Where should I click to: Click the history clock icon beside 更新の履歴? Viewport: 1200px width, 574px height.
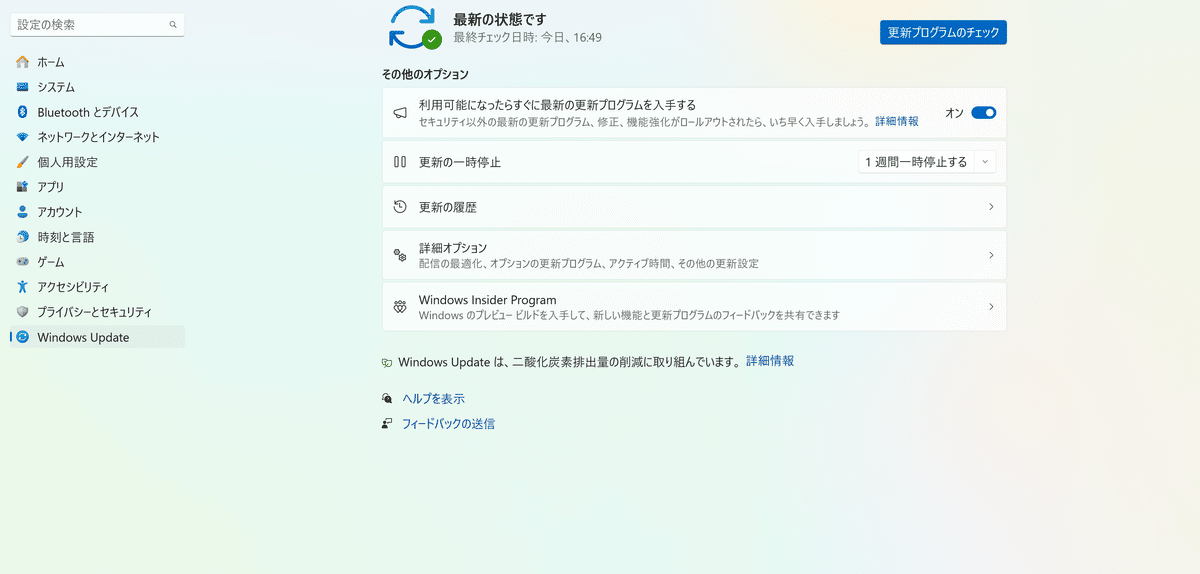[400, 207]
